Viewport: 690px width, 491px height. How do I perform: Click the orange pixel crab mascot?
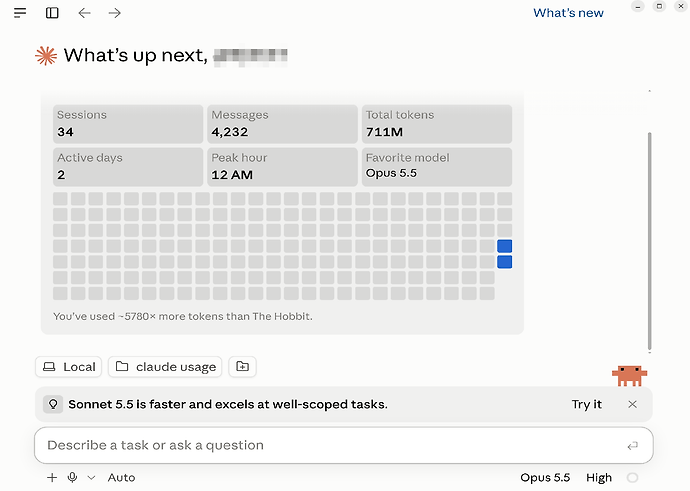pos(629,375)
